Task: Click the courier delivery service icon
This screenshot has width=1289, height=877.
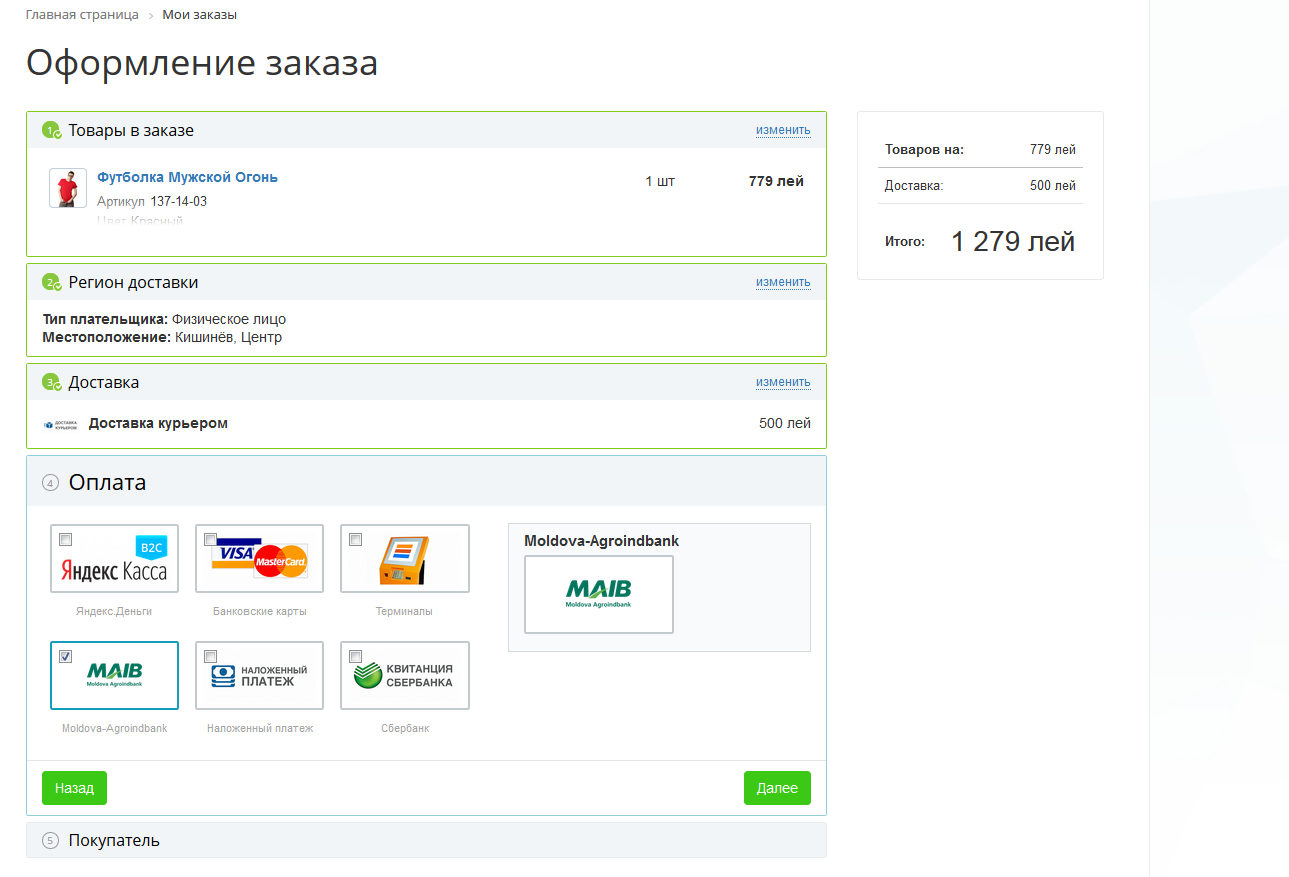Action: pyautogui.click(x=60, y=424)
